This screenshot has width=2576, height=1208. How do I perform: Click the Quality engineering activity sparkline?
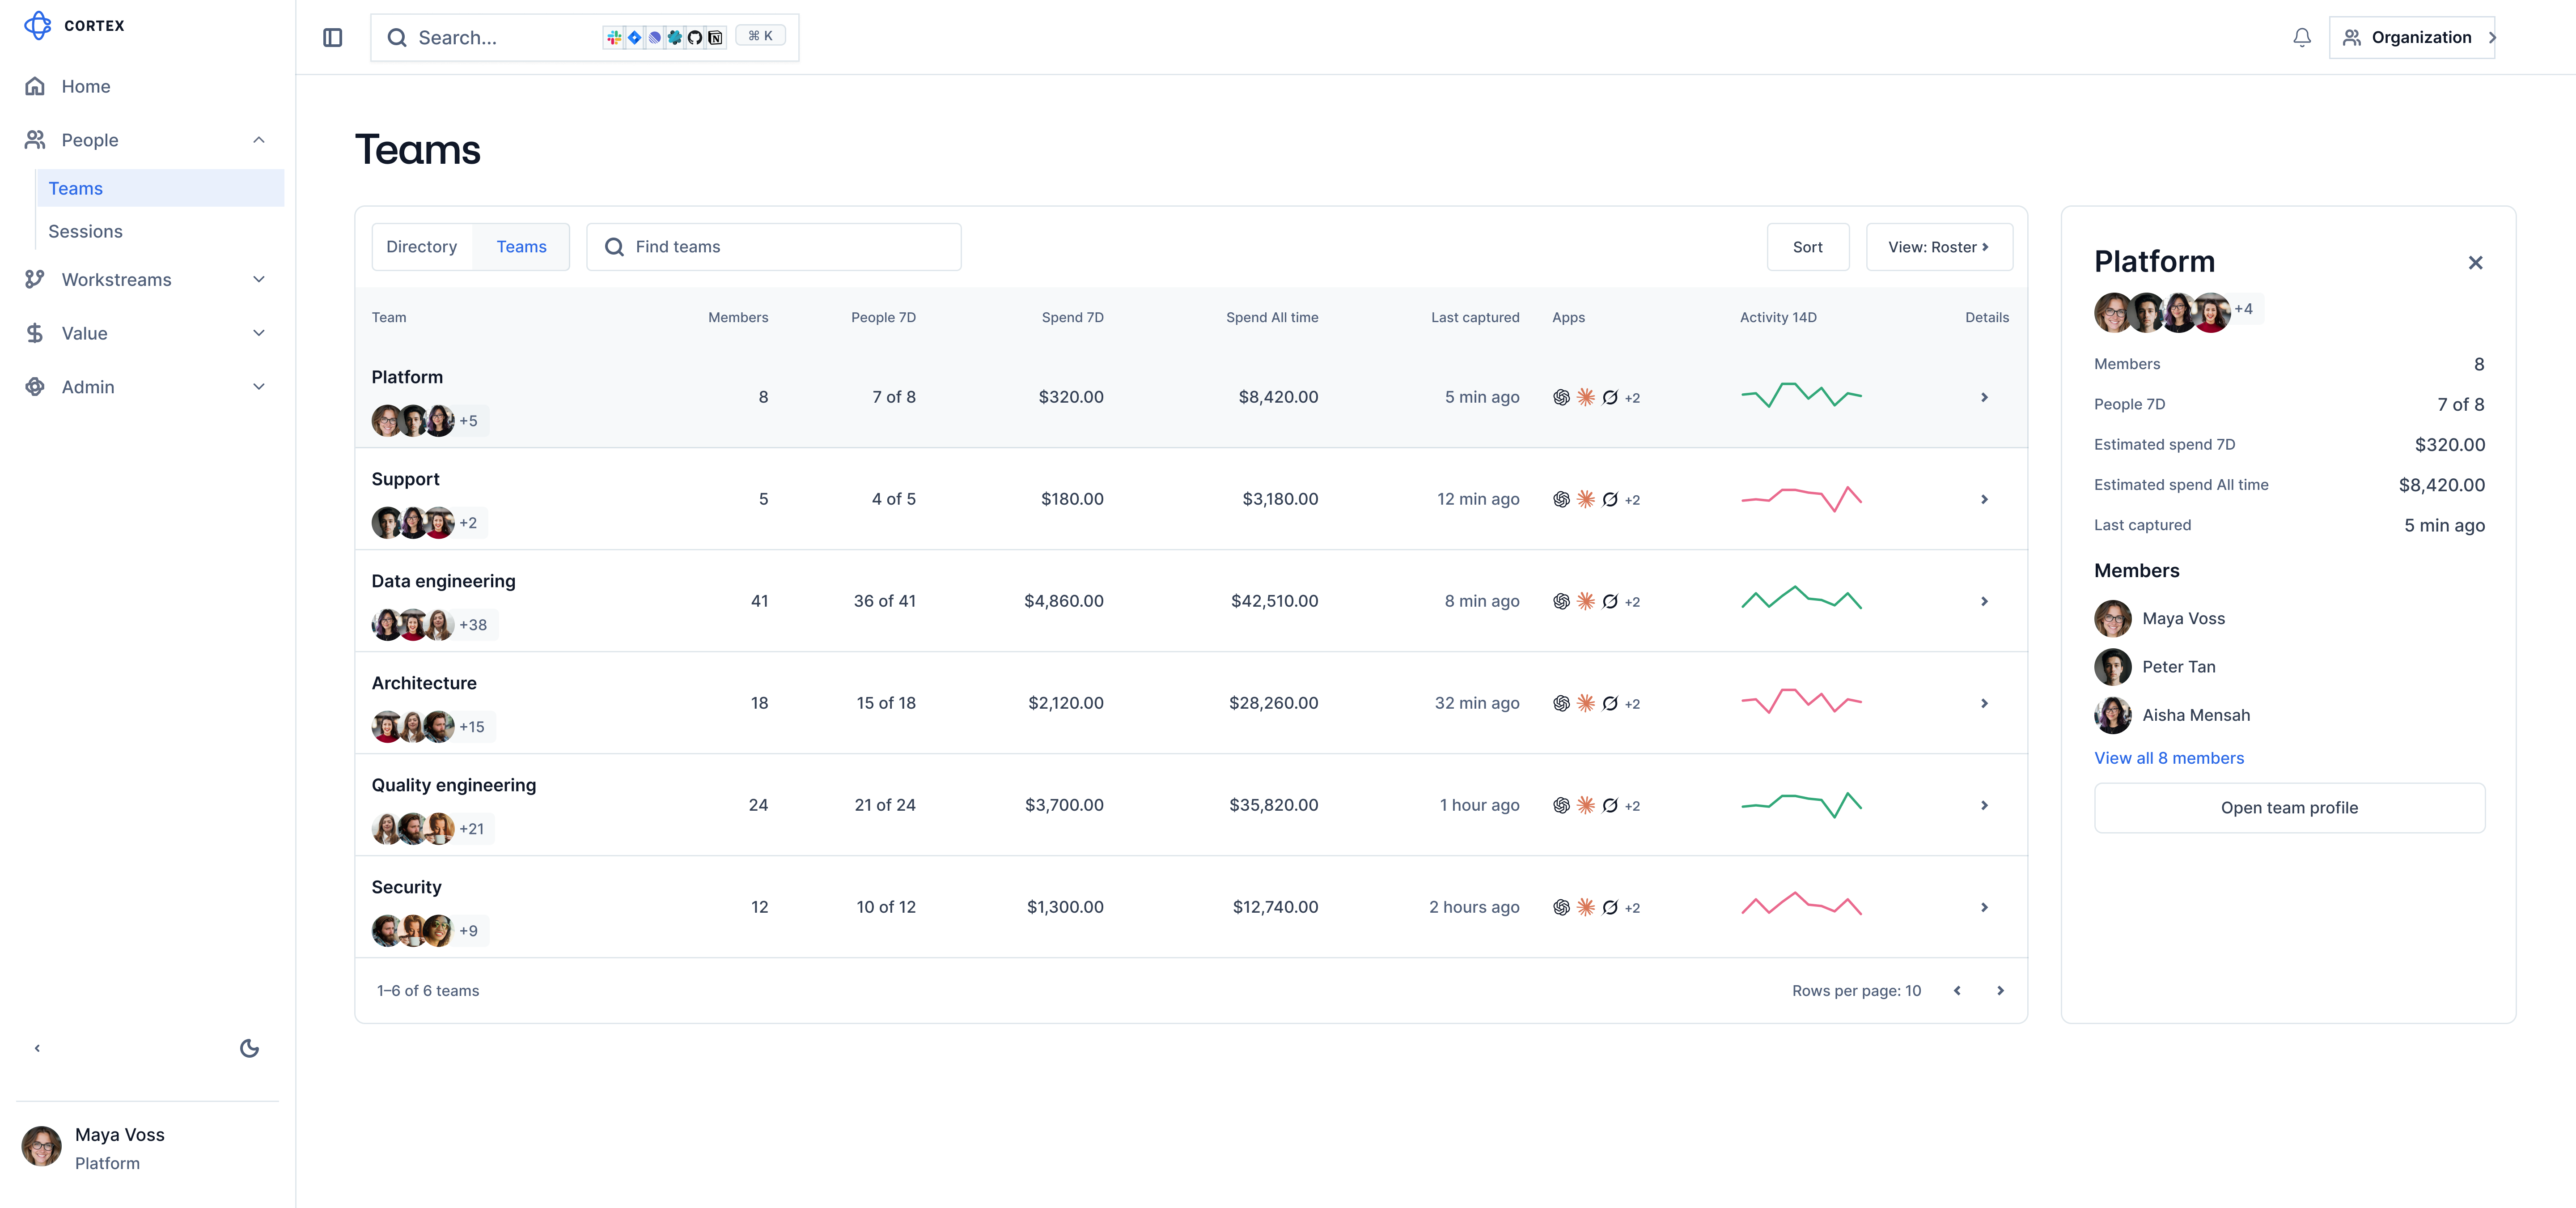tap(1801, 805)
